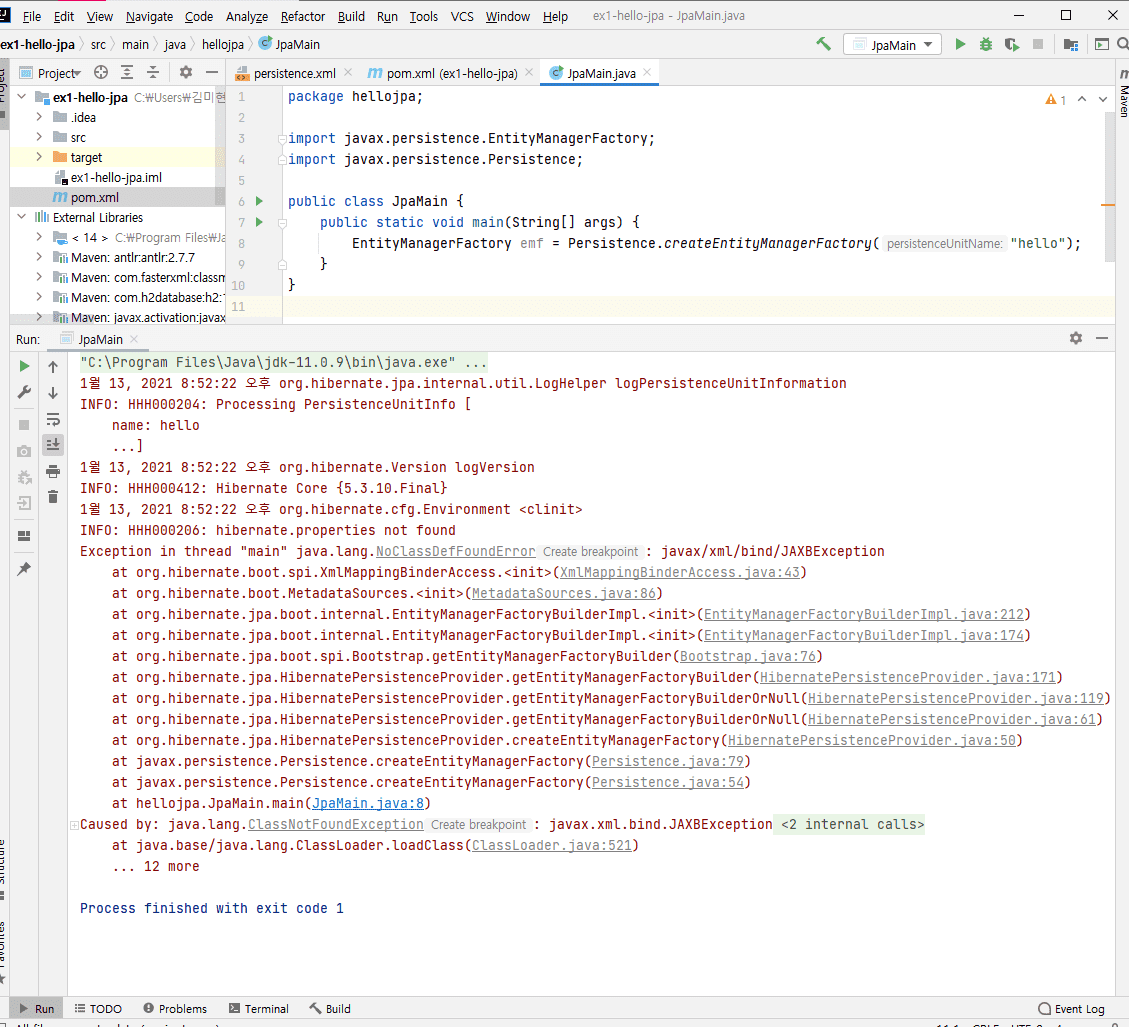Expand the target folder
1129x1027 pixels.
[39, 157]
